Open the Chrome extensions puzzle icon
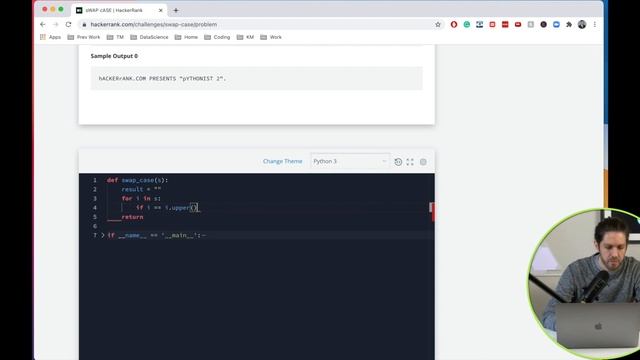Viewport: 640px width, 360px height. [569, 24]
